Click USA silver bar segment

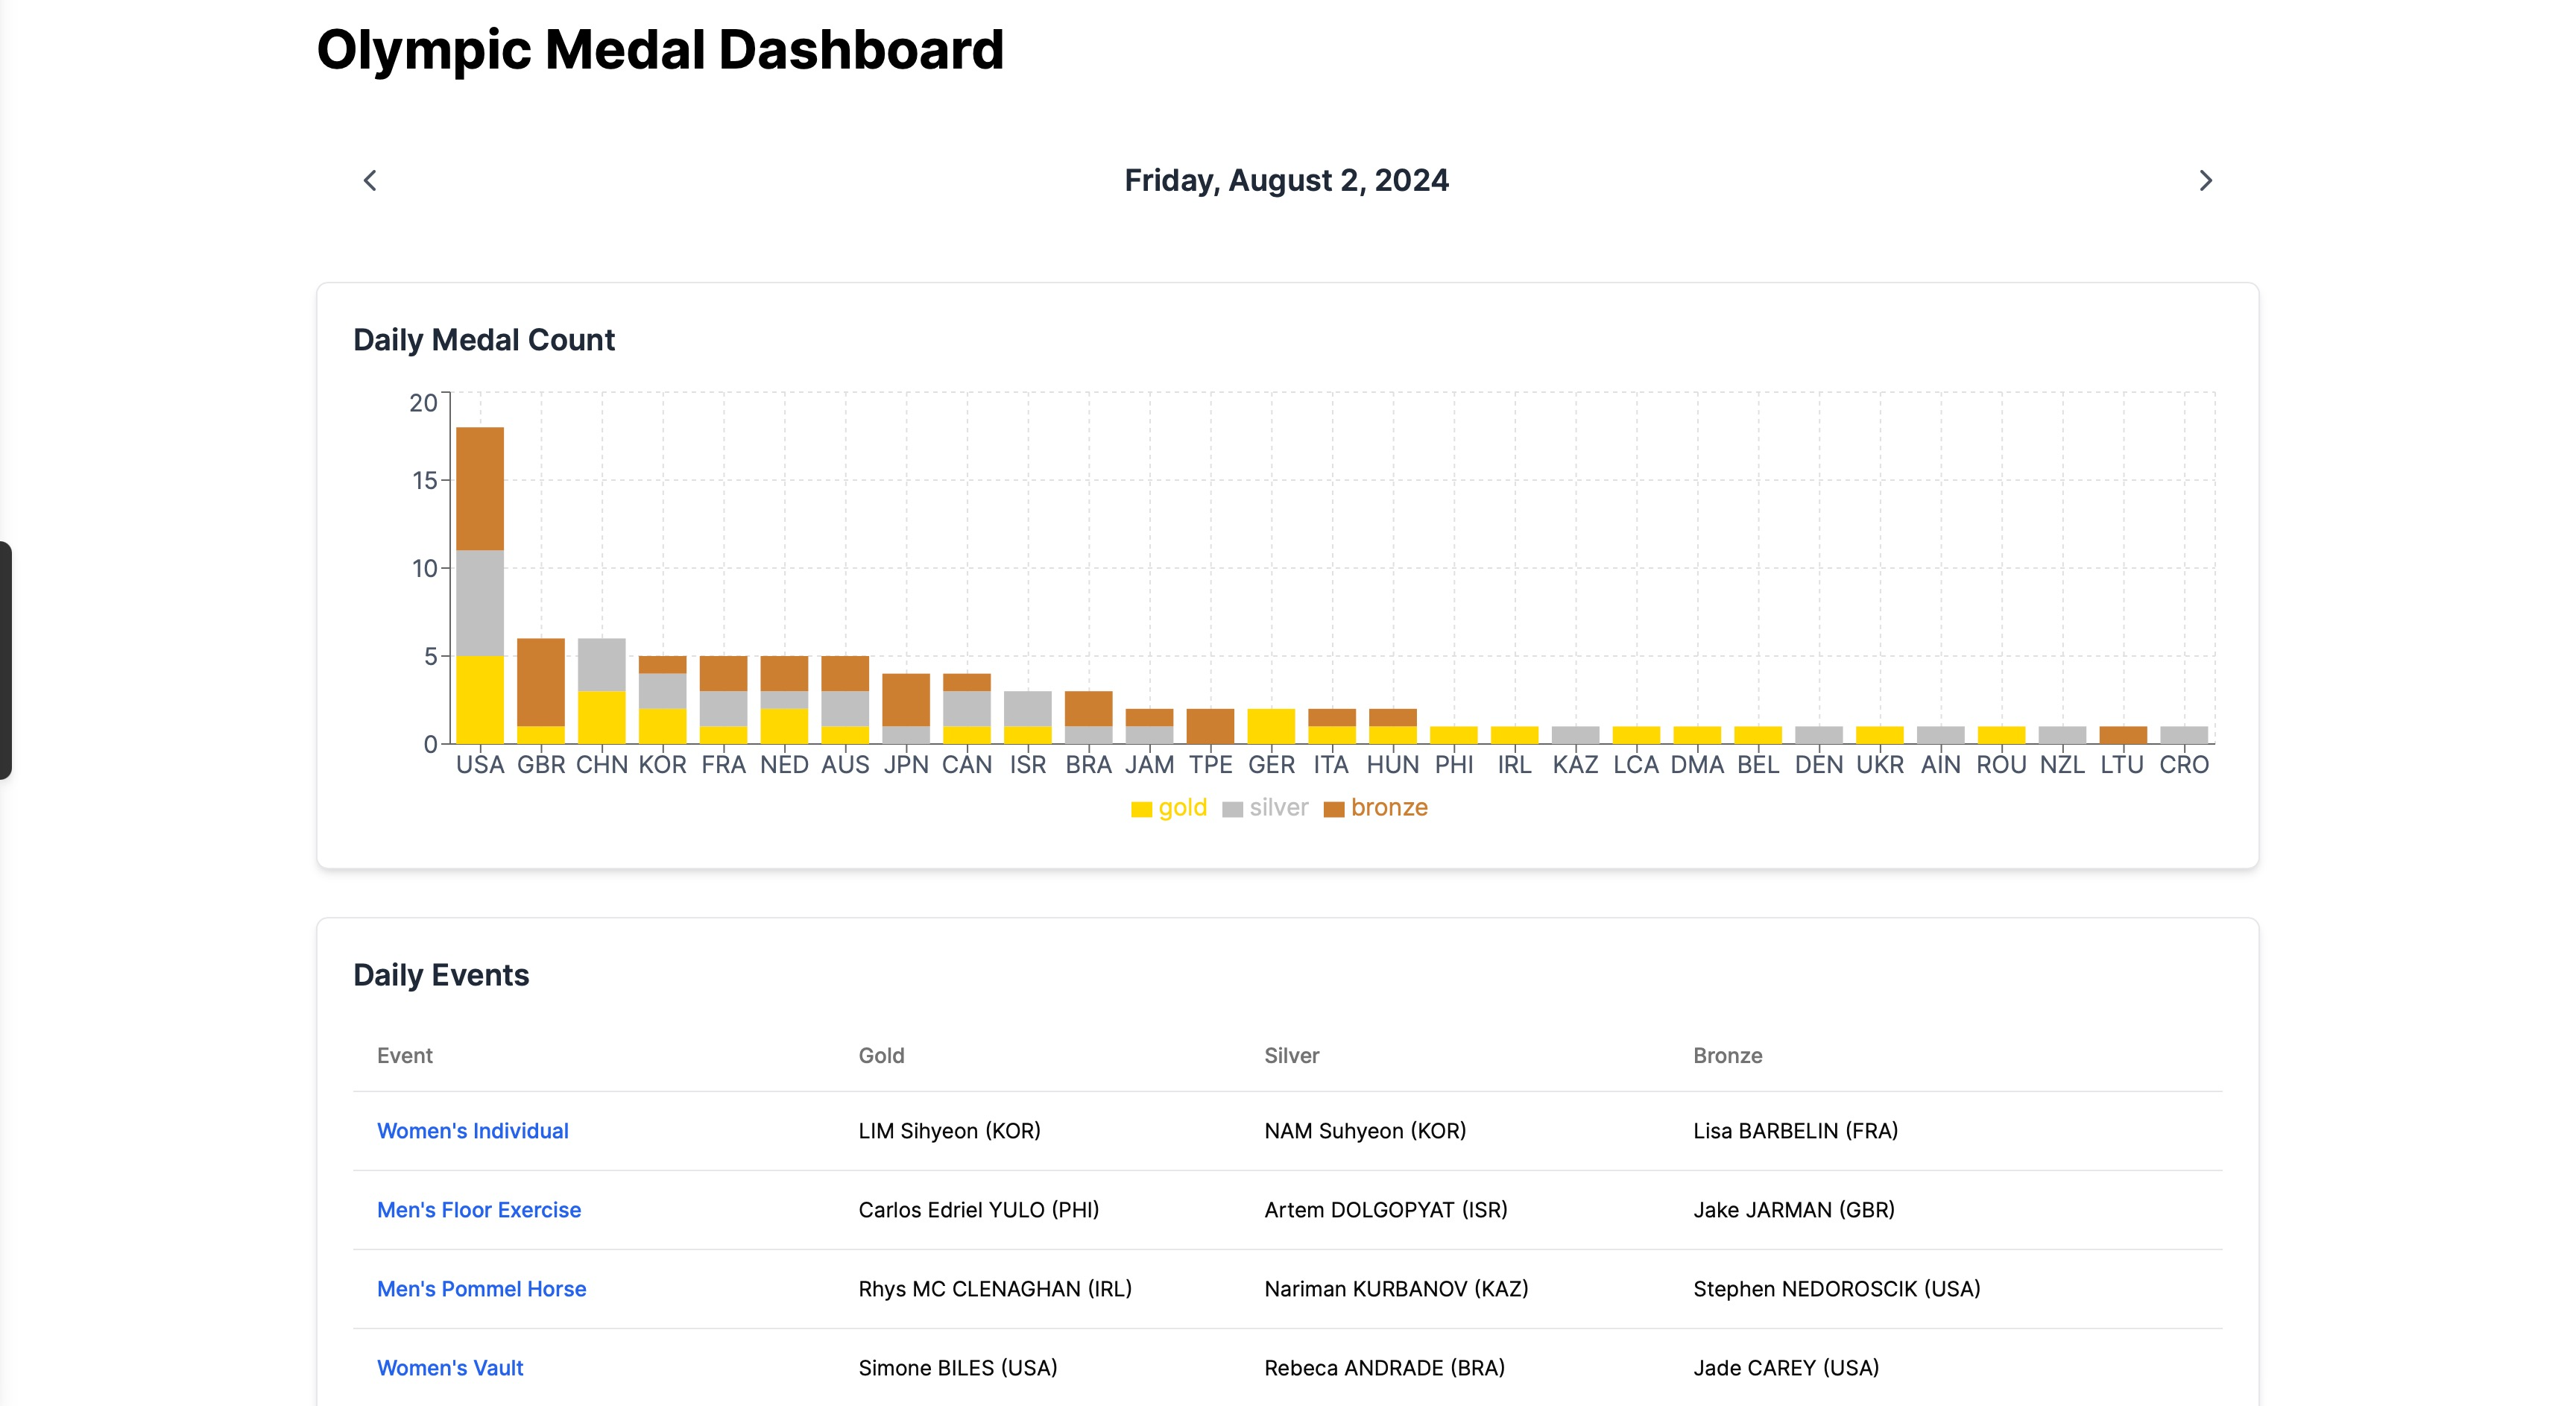coord(480,603)
